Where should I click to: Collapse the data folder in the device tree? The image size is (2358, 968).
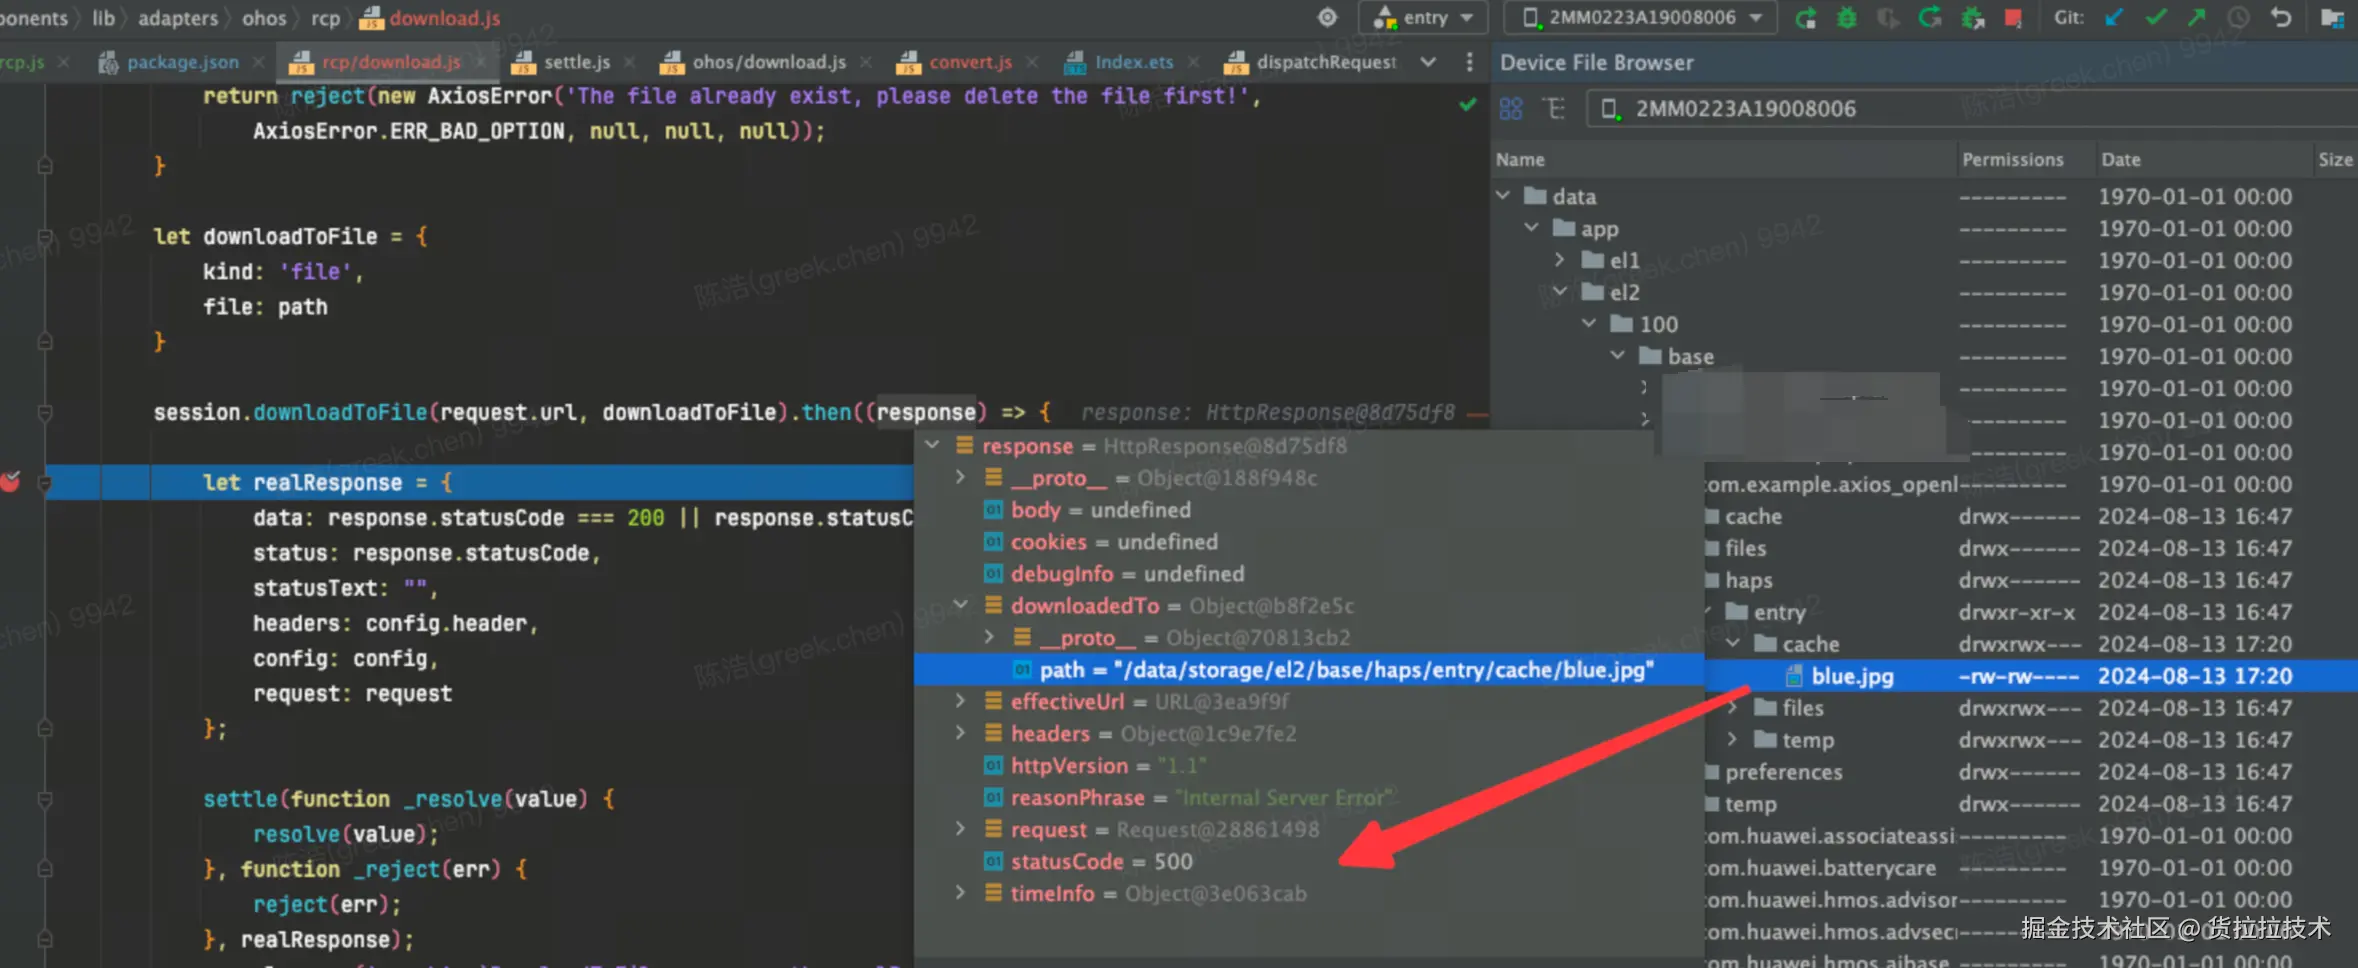pyautogui.click(x=1503, y=196)
